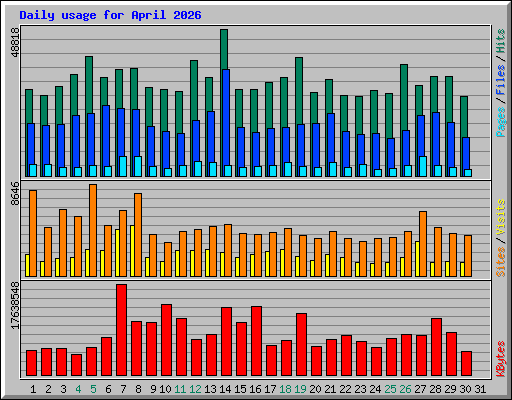The height and width of the screenshot is (400, 512).
Task: Click the red KBytes bar for day 28
Action: tap(436, 347)
